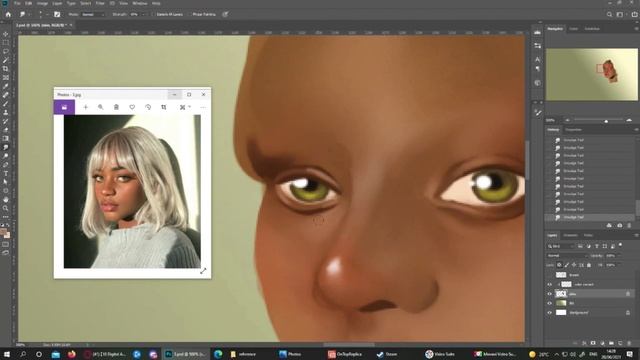Image resolution: width=640 pixels, height=360 pixels.
Task: Hide the BG layer
Action: [x=549, y=303]
